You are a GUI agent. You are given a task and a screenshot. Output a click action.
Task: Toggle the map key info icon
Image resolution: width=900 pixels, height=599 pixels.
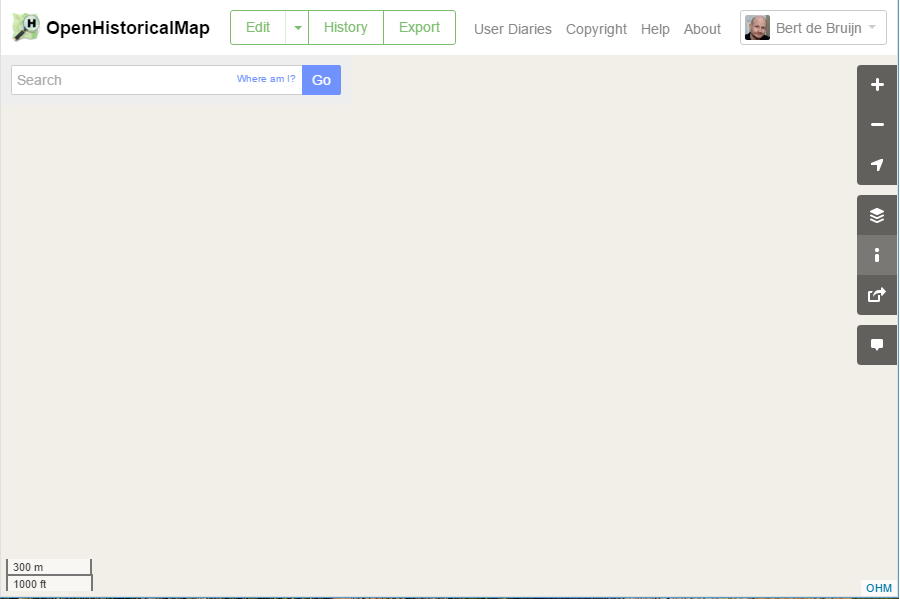click(877, 255)
